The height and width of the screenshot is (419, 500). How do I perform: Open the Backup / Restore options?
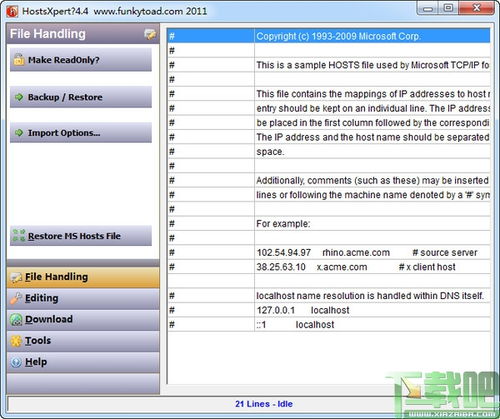click(x=81, y=97)
